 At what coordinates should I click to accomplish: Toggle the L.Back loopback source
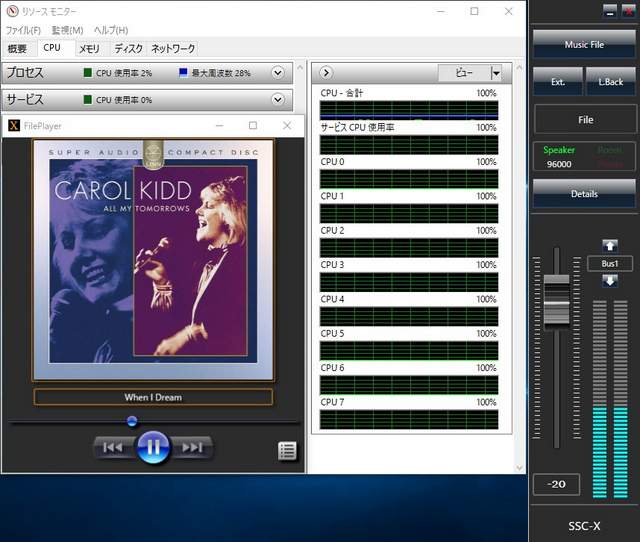pyautogui.click(x=611, y=81)
